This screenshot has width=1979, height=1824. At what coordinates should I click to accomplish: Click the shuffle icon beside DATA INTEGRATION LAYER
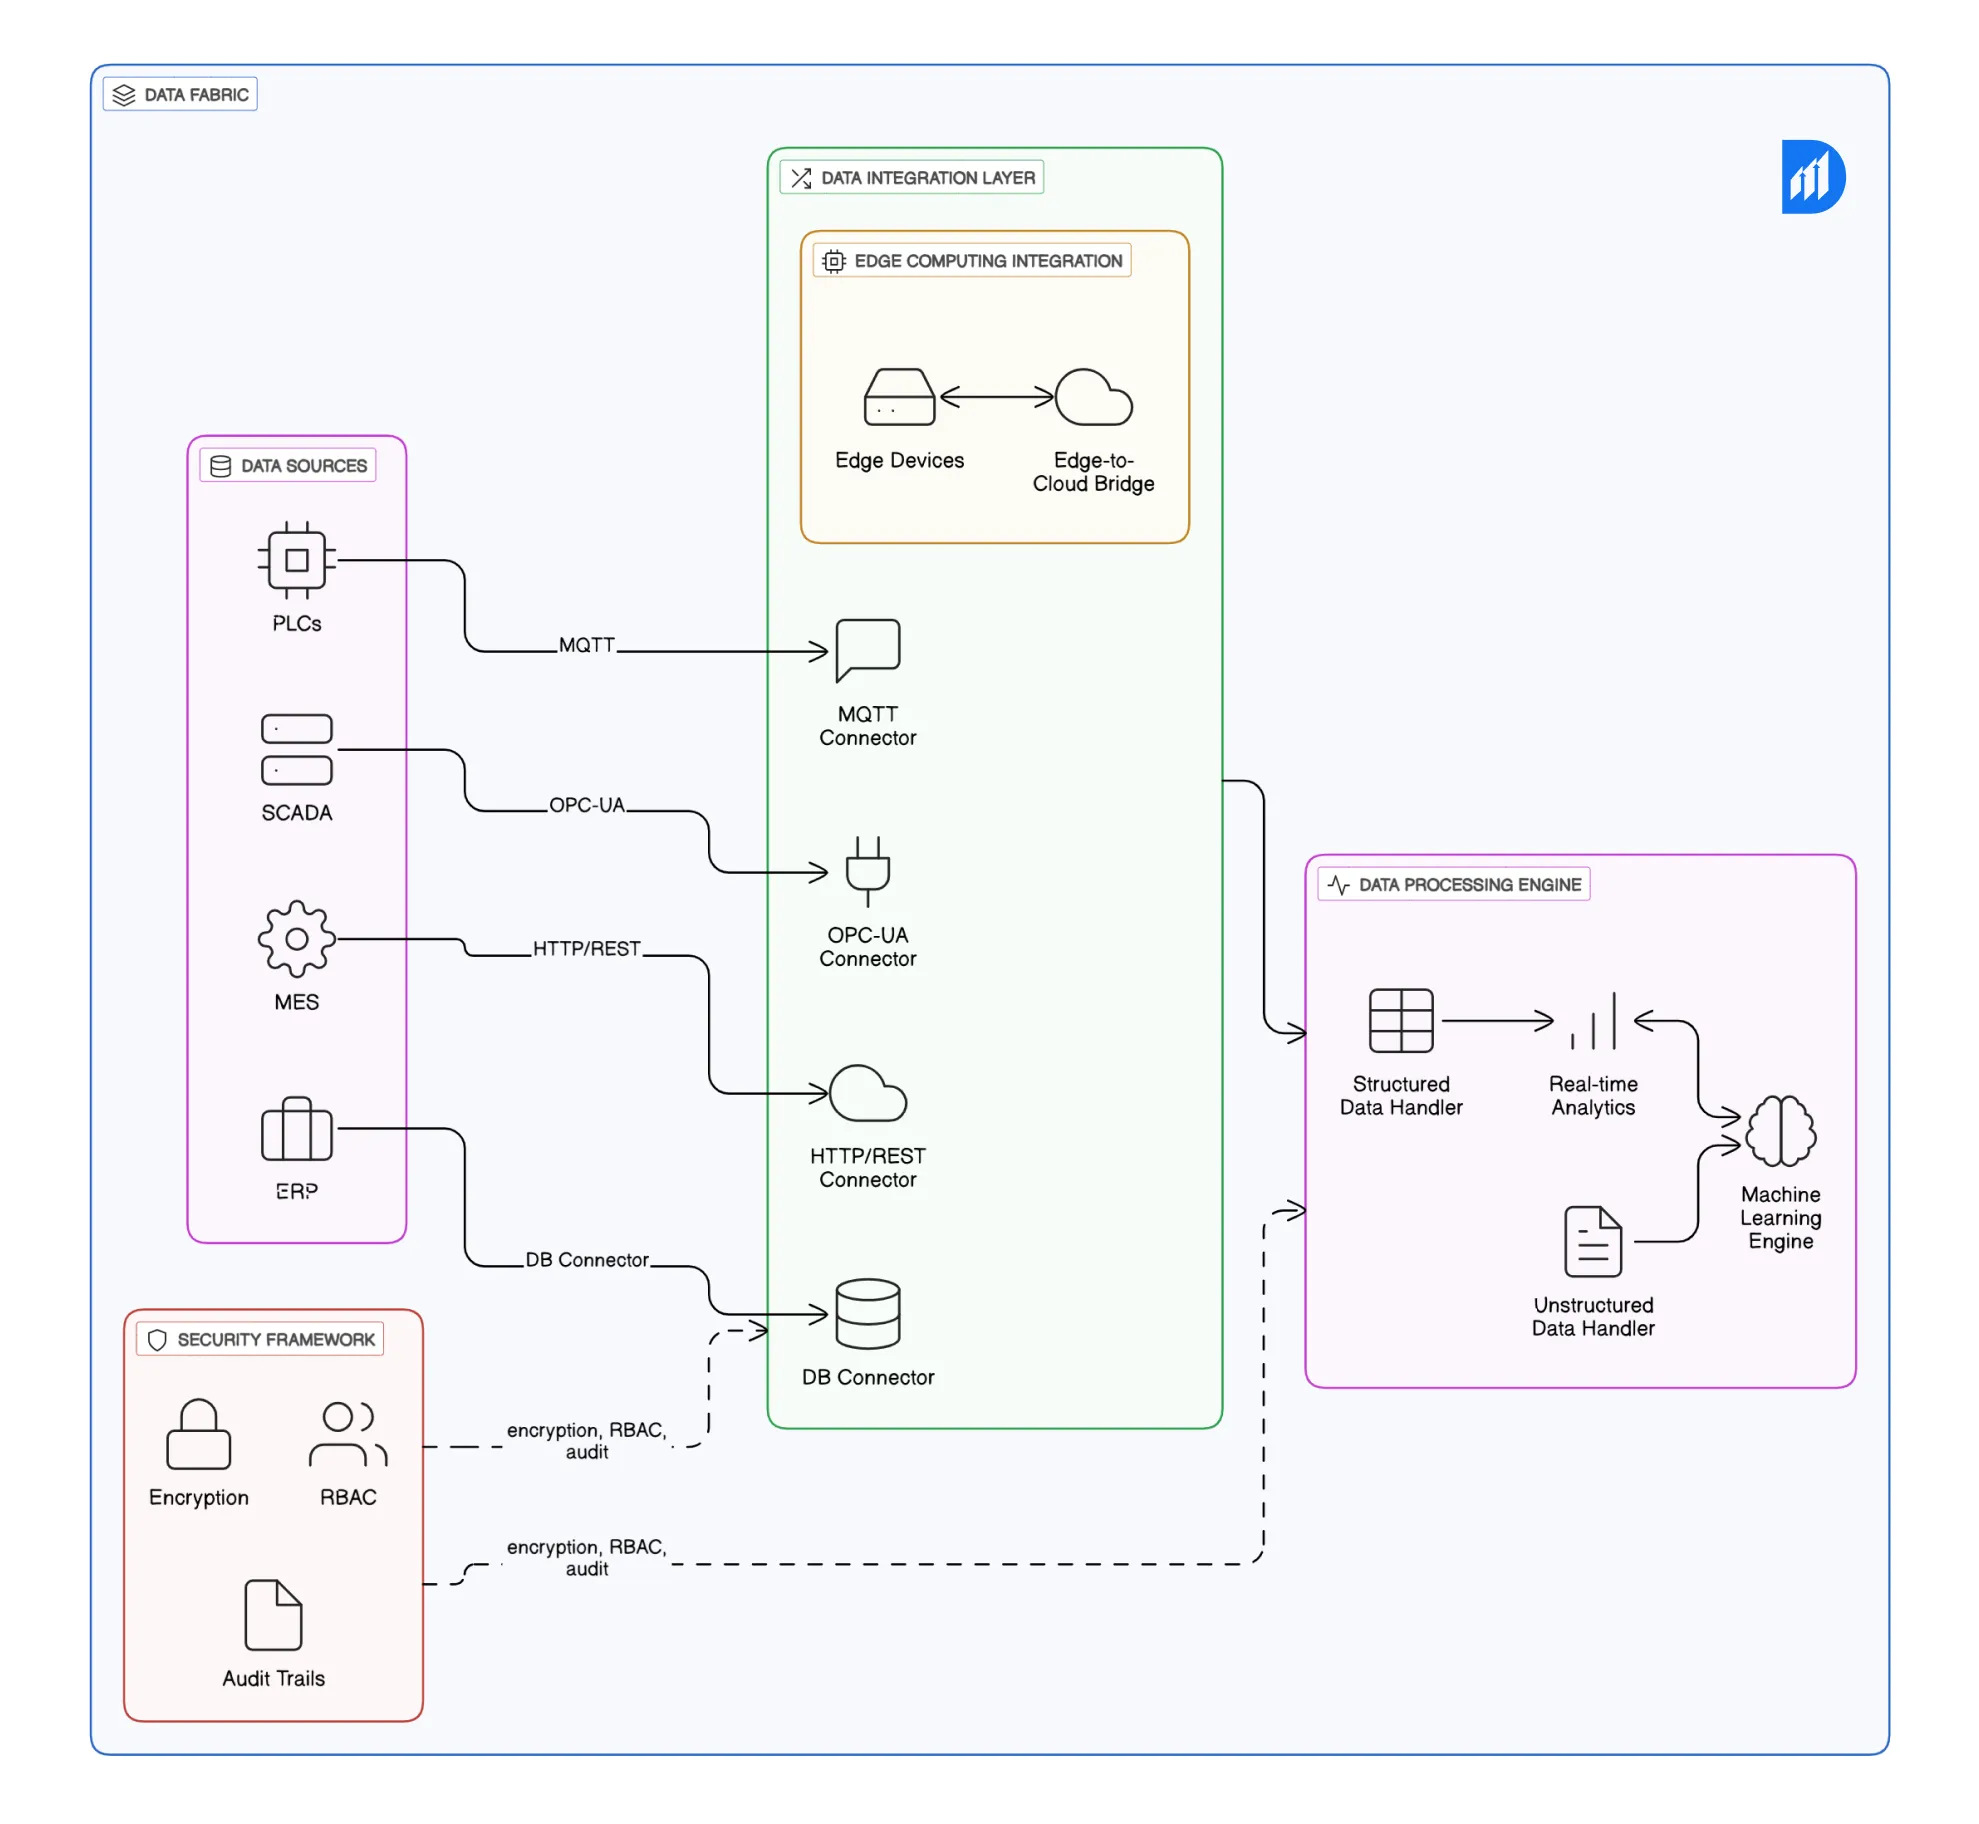(x=800, y=178)
